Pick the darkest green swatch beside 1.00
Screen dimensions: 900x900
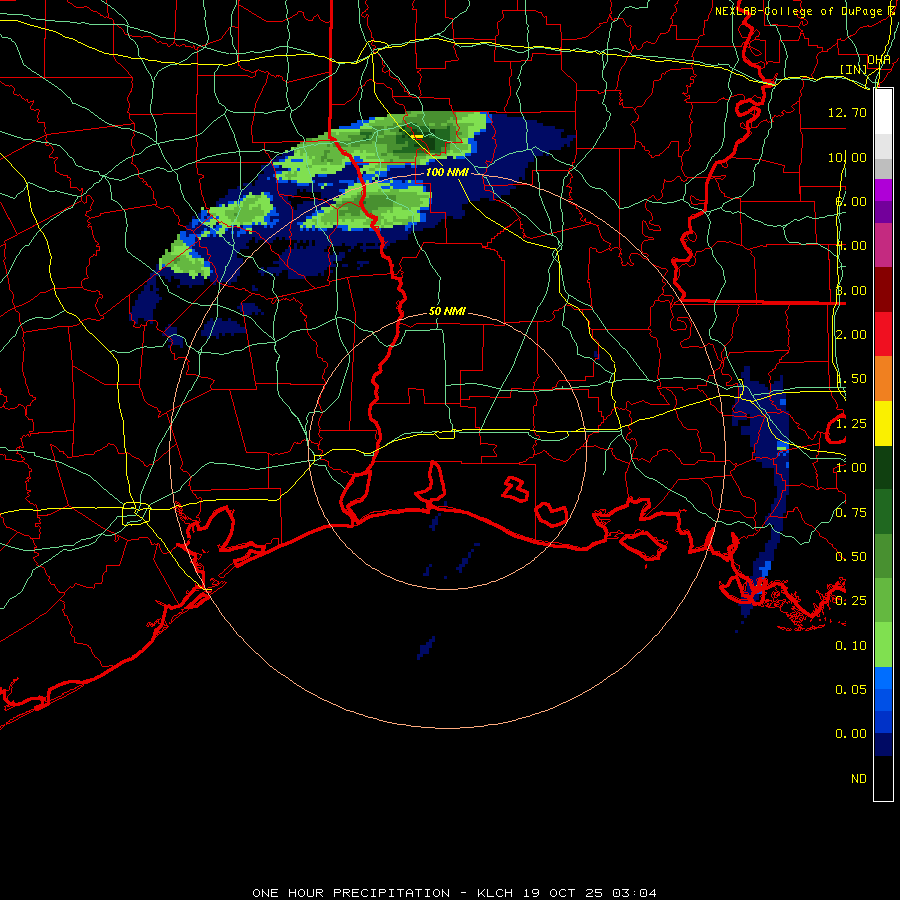point(883,467)
